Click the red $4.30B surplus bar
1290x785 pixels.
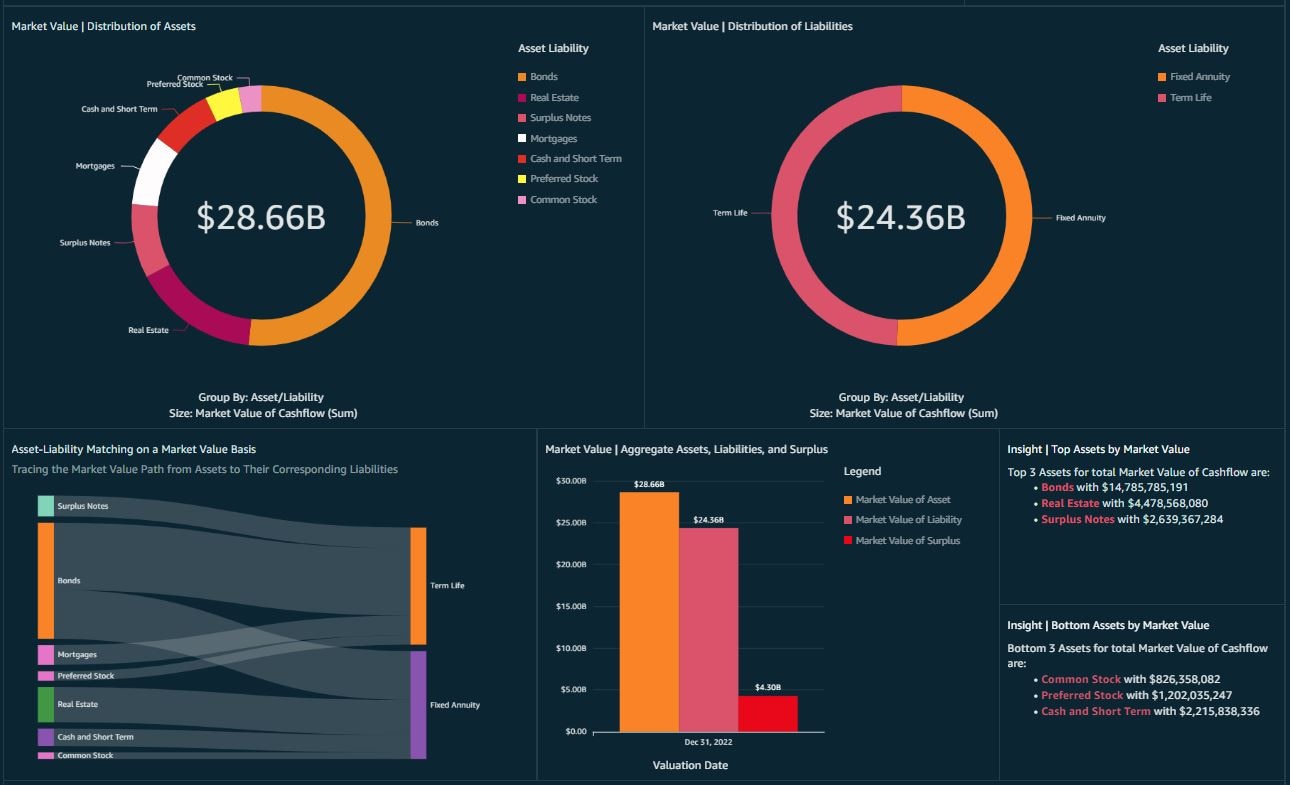click(768, 713)
